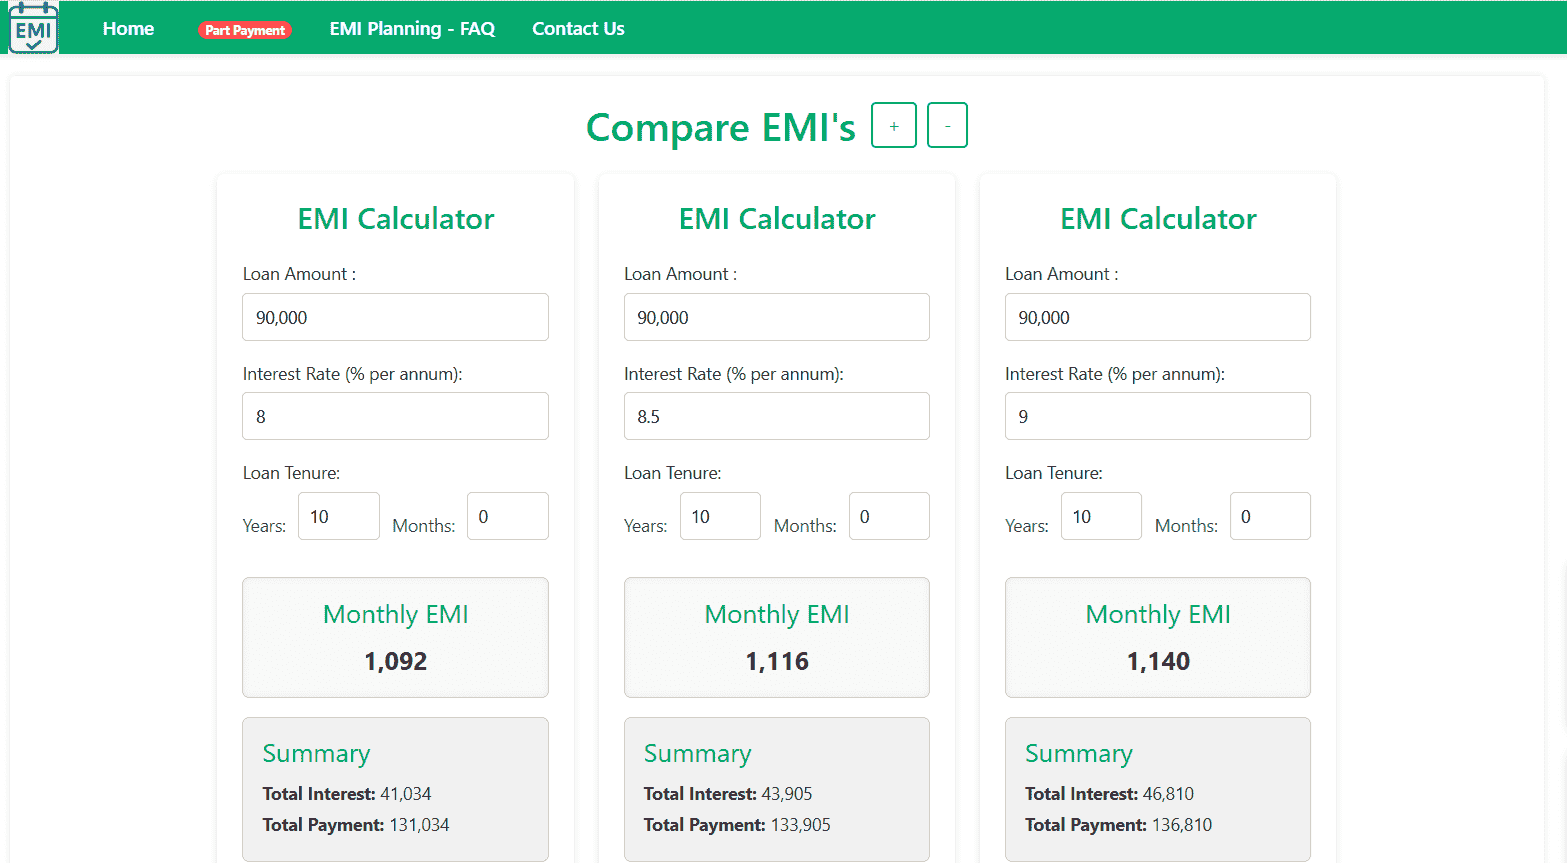Screen dimensions: 1567x863
Task: Click the EMI logo icon
Action: point(32,27)
